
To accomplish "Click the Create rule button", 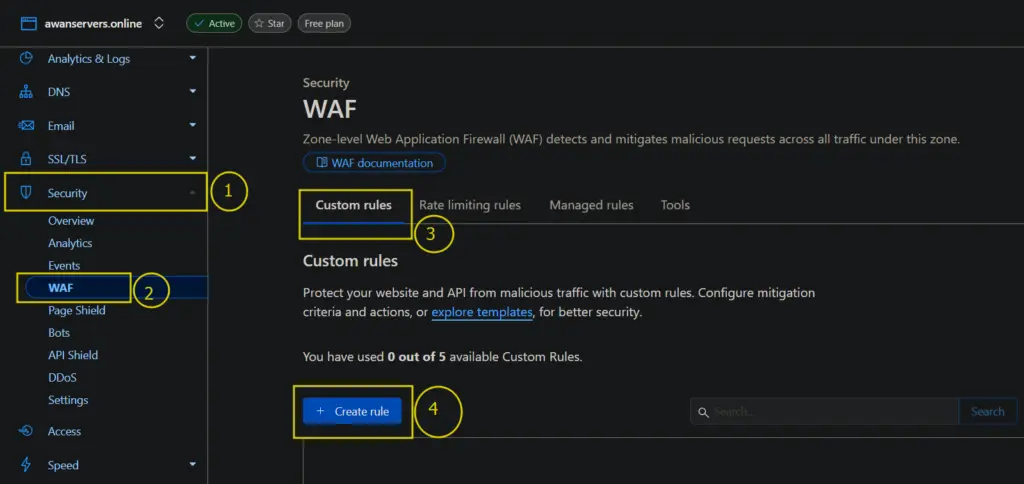I will pyautogui.click(x=352, y=411).
